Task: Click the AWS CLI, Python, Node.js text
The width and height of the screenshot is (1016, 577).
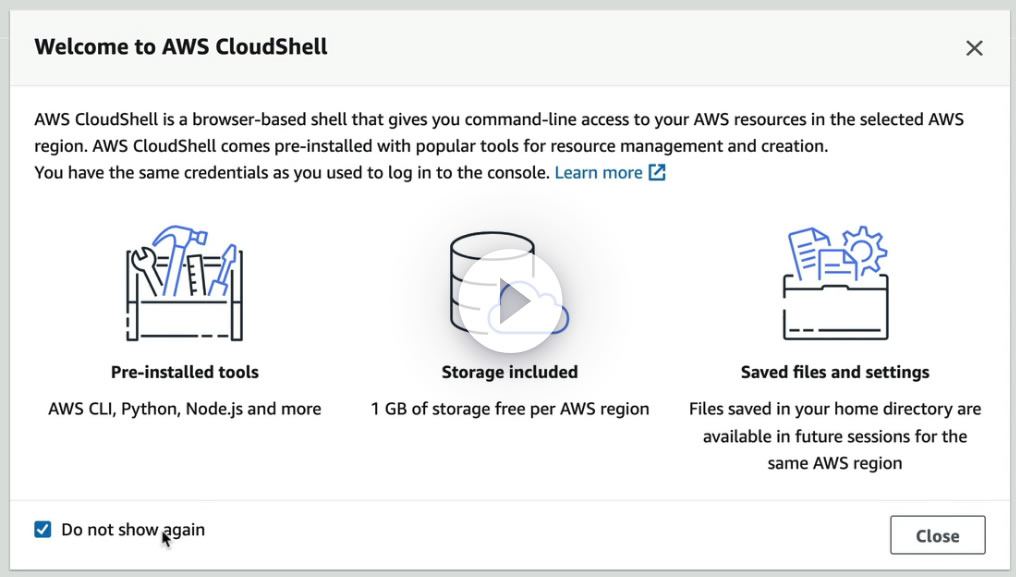Action: [185, 408]
